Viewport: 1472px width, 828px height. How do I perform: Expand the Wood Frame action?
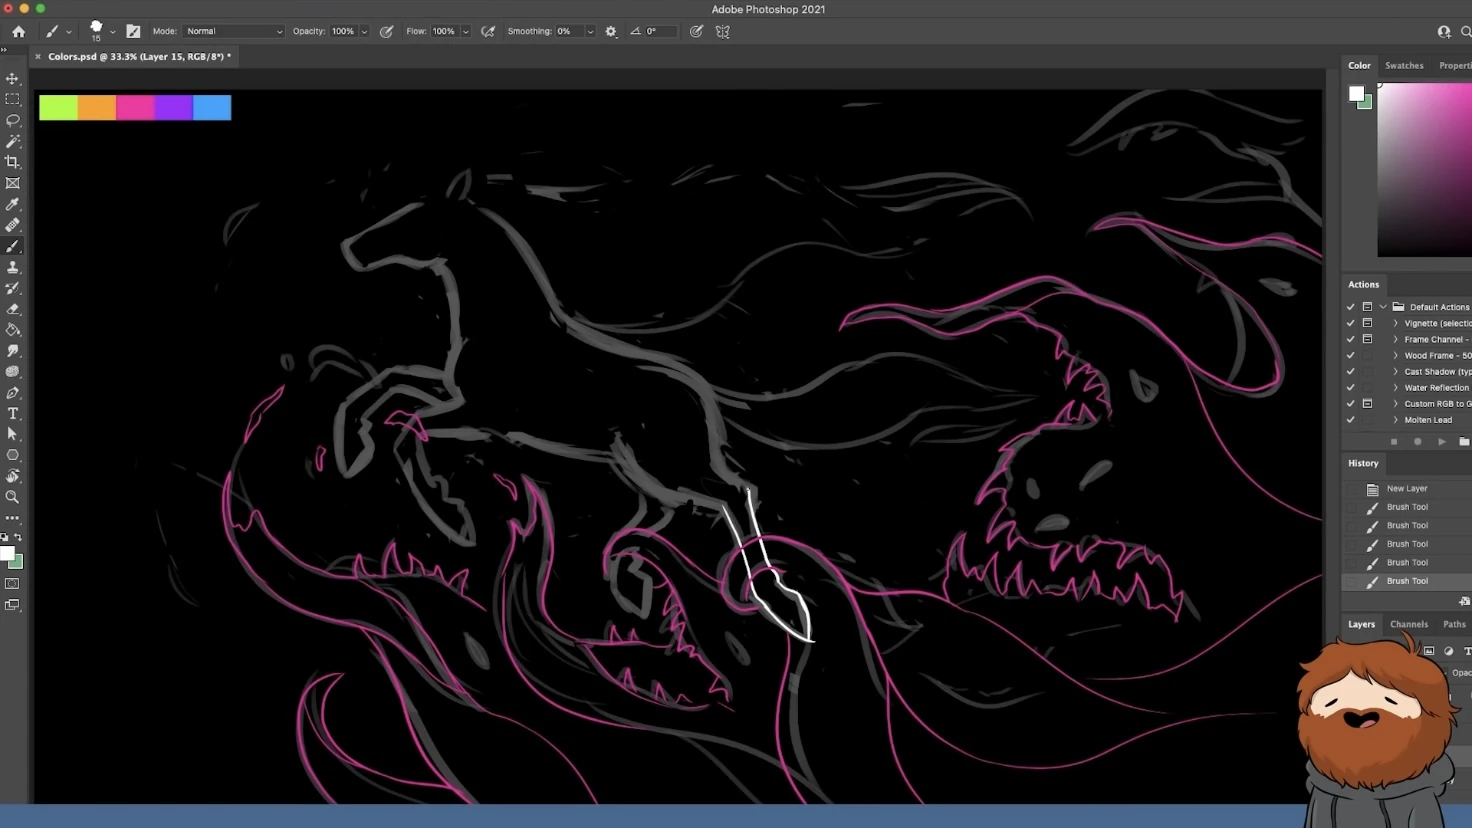click(x=1396, y=355)
